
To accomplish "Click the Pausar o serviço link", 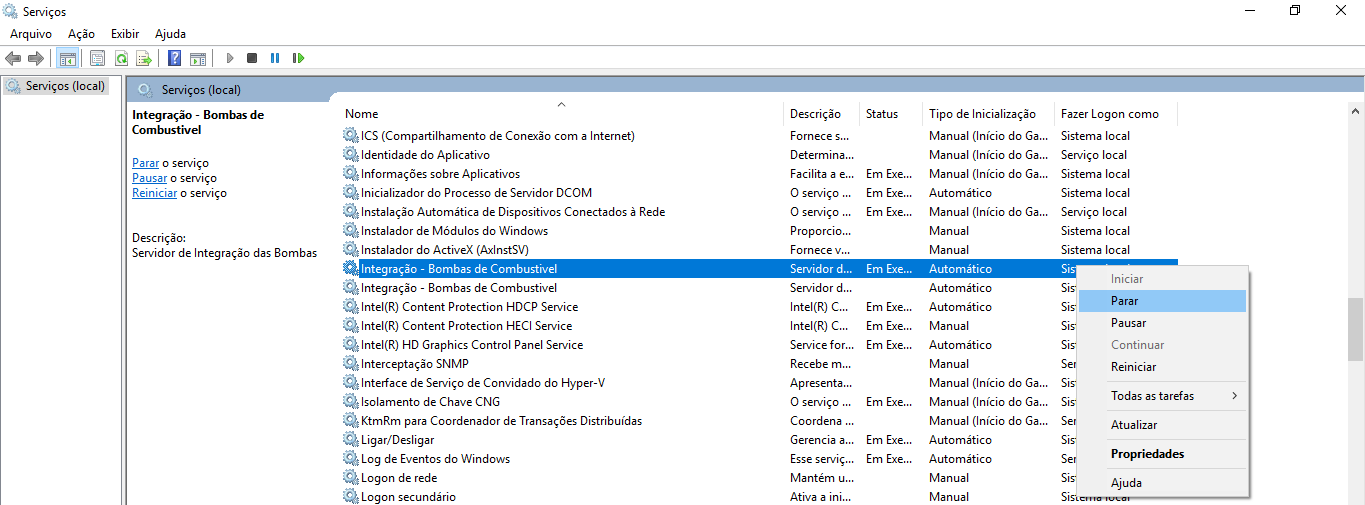I will 149,178.
